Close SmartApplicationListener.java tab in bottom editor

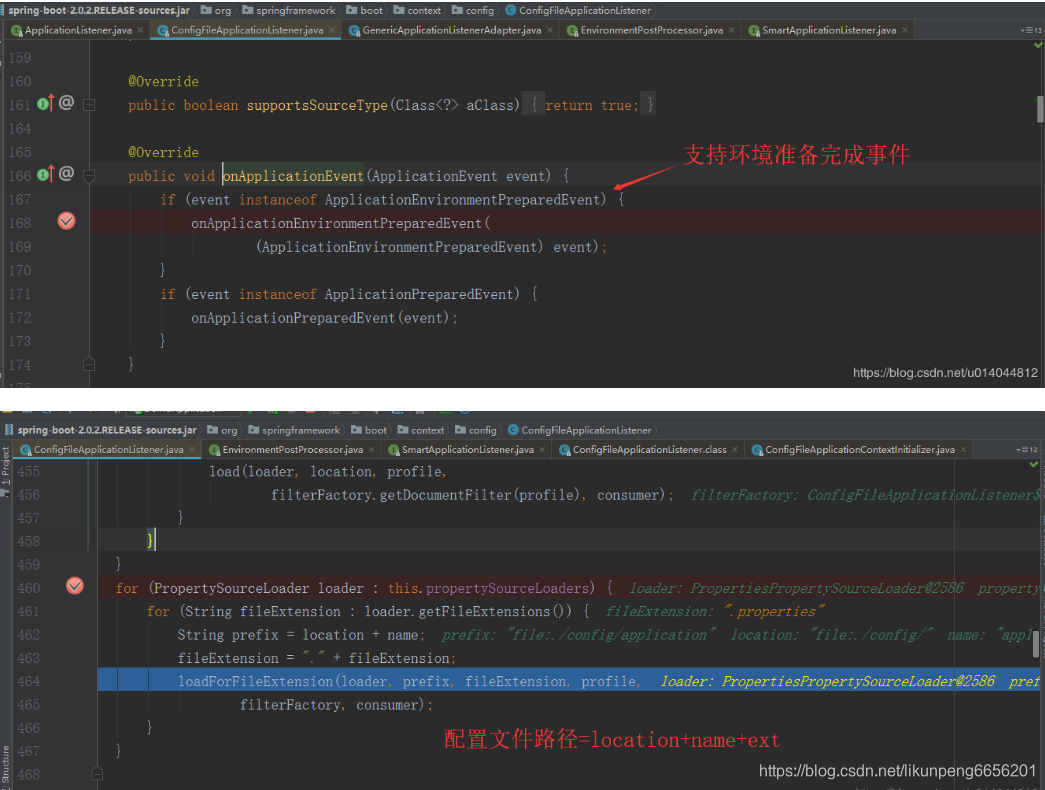(542, 449)
